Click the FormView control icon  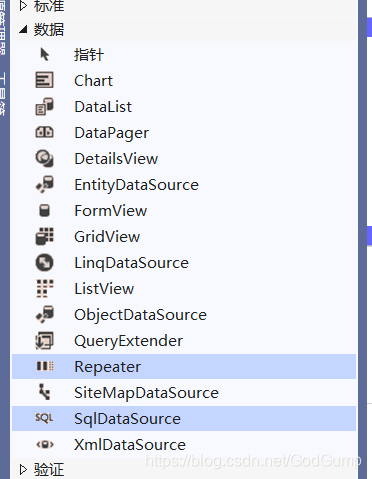pyautogui.click(x=44, y=210)
